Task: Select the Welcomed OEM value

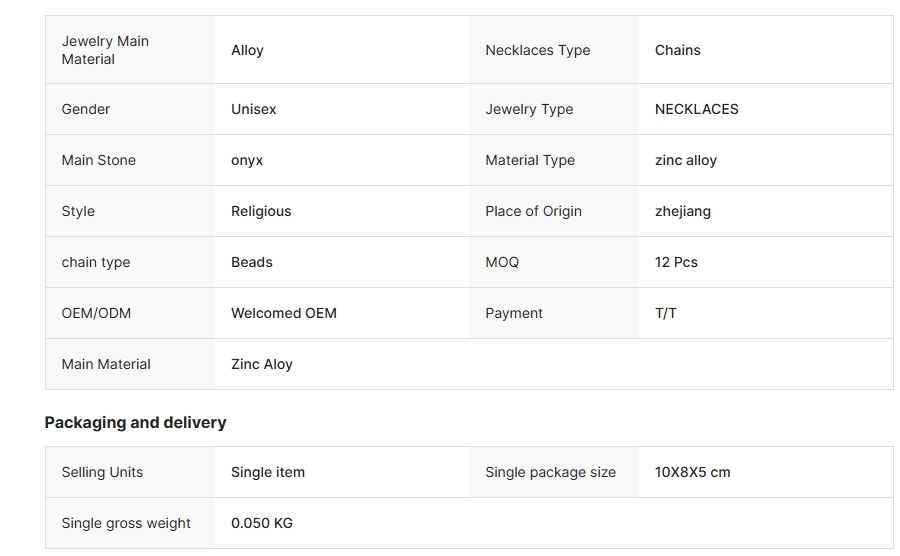Action: pos(284,313)
